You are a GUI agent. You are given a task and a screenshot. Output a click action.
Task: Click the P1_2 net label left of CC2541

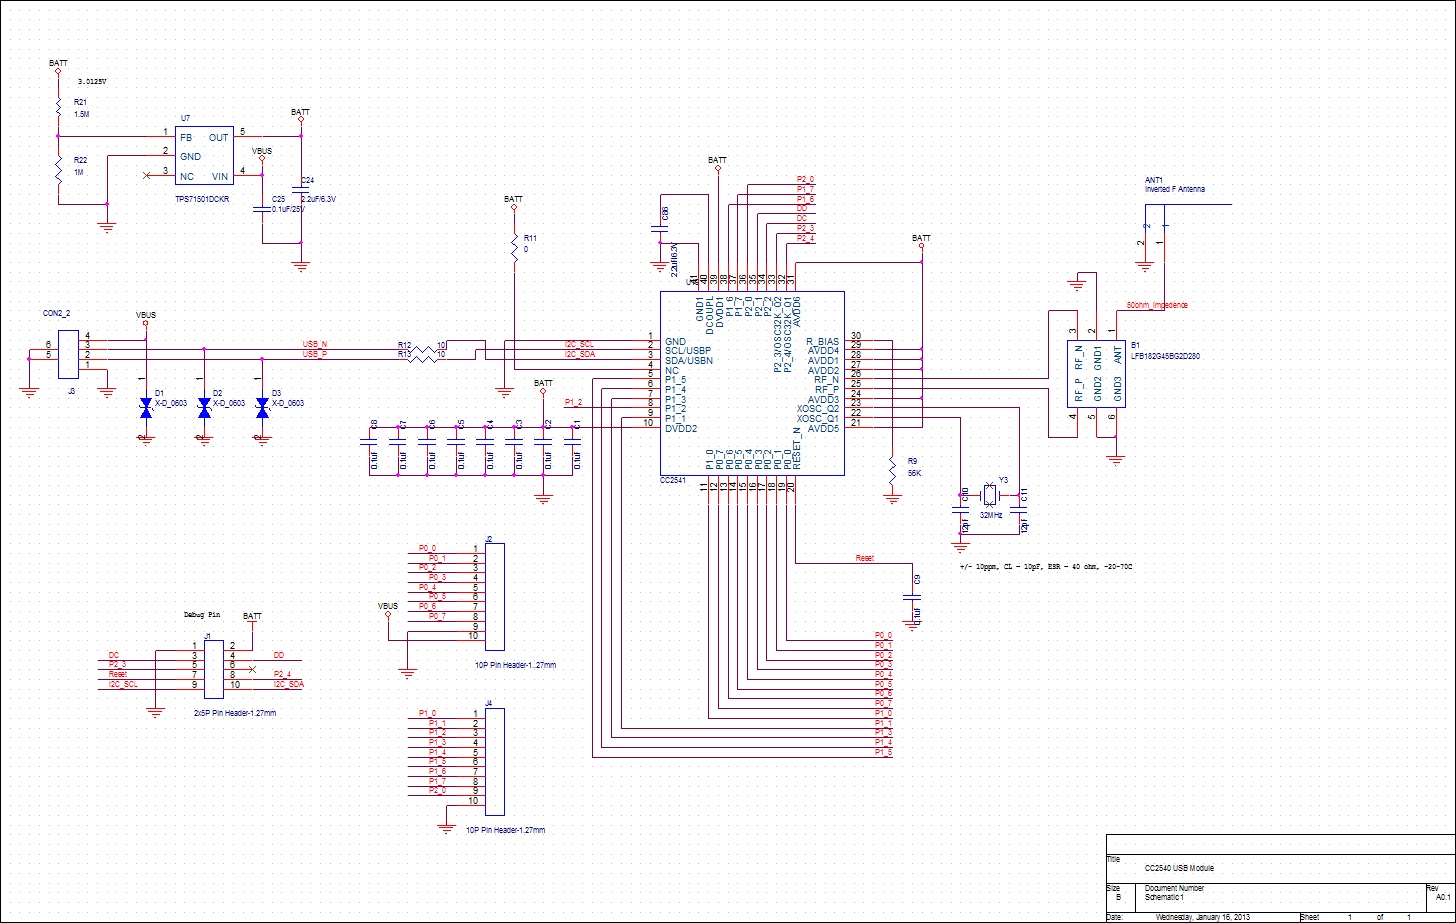[574, 402]
